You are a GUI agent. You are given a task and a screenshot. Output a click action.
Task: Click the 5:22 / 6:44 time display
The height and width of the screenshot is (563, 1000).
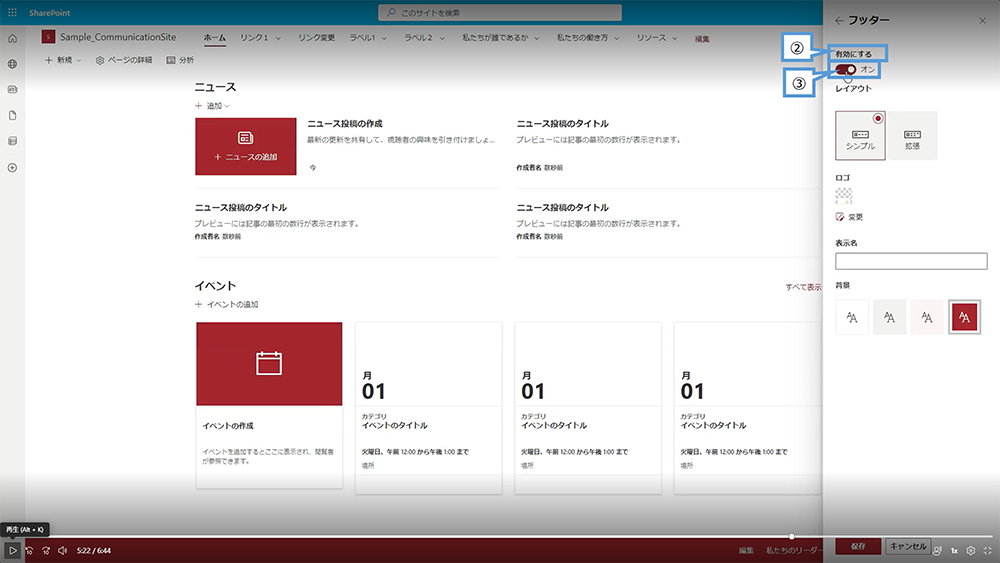94,550
